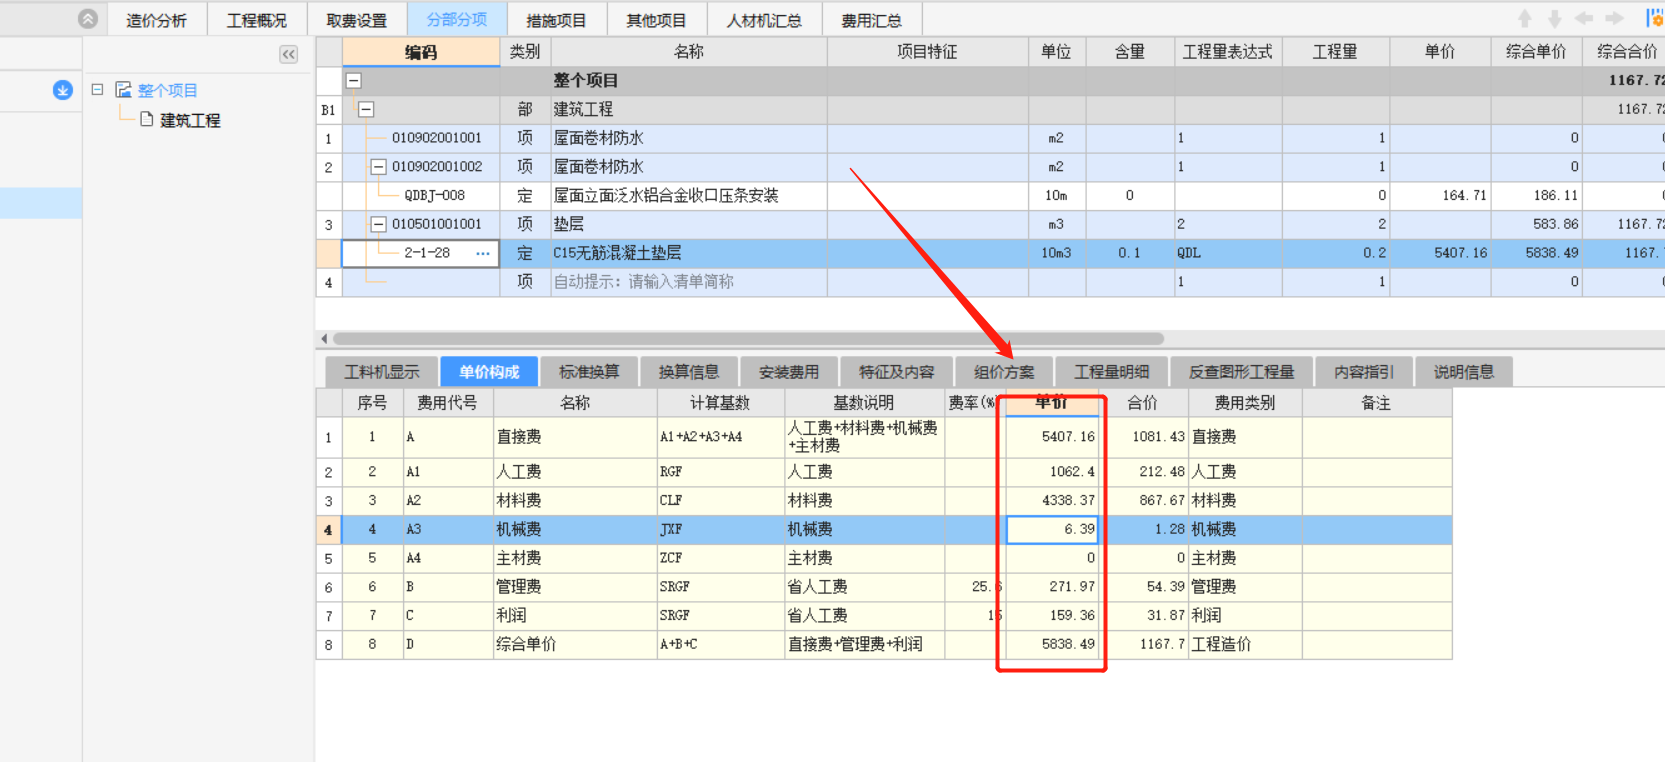Click the 机械费 unit price field 6.39

(x=1052, y=529)
